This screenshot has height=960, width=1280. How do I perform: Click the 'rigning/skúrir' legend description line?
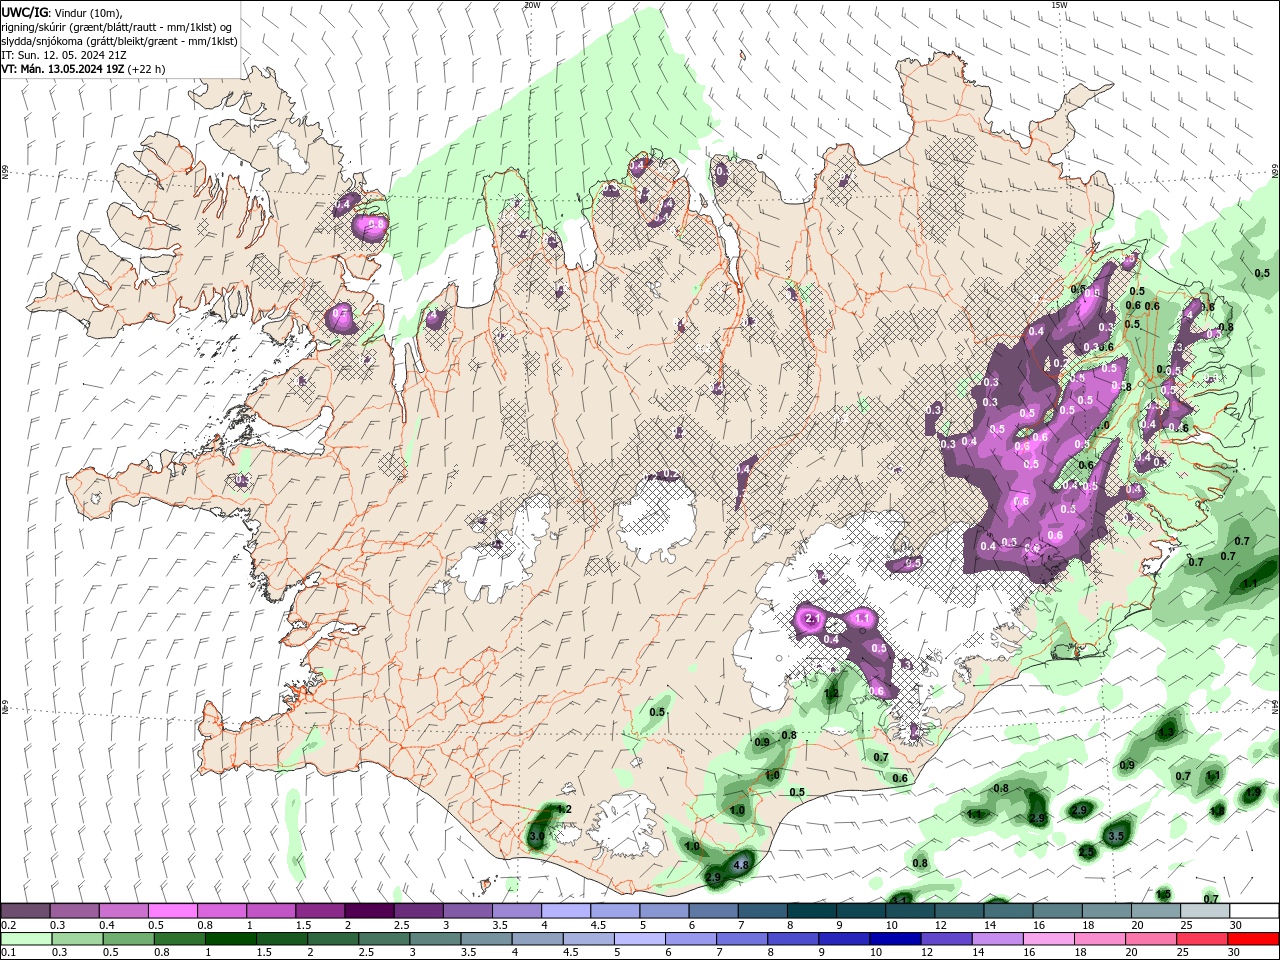(117, 26)
